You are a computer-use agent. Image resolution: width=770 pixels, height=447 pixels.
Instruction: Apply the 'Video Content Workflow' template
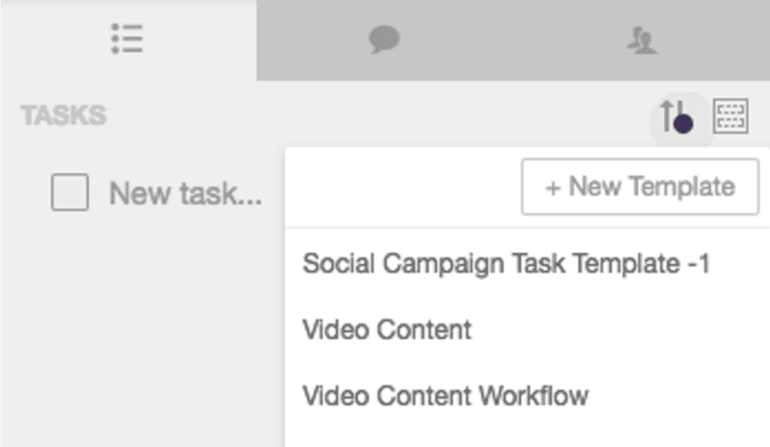click(x=445, y=395)
